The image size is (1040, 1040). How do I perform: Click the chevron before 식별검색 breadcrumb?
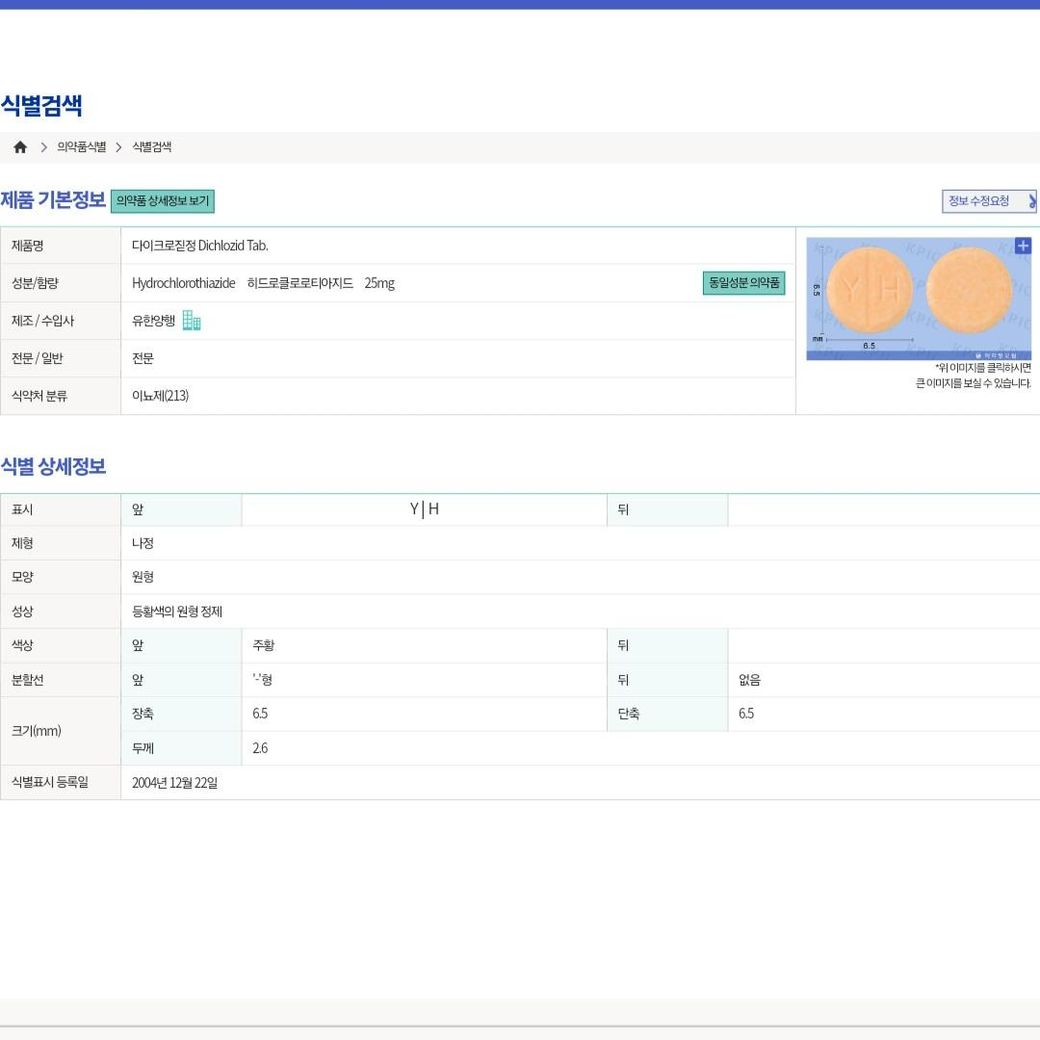click(119, 147)
